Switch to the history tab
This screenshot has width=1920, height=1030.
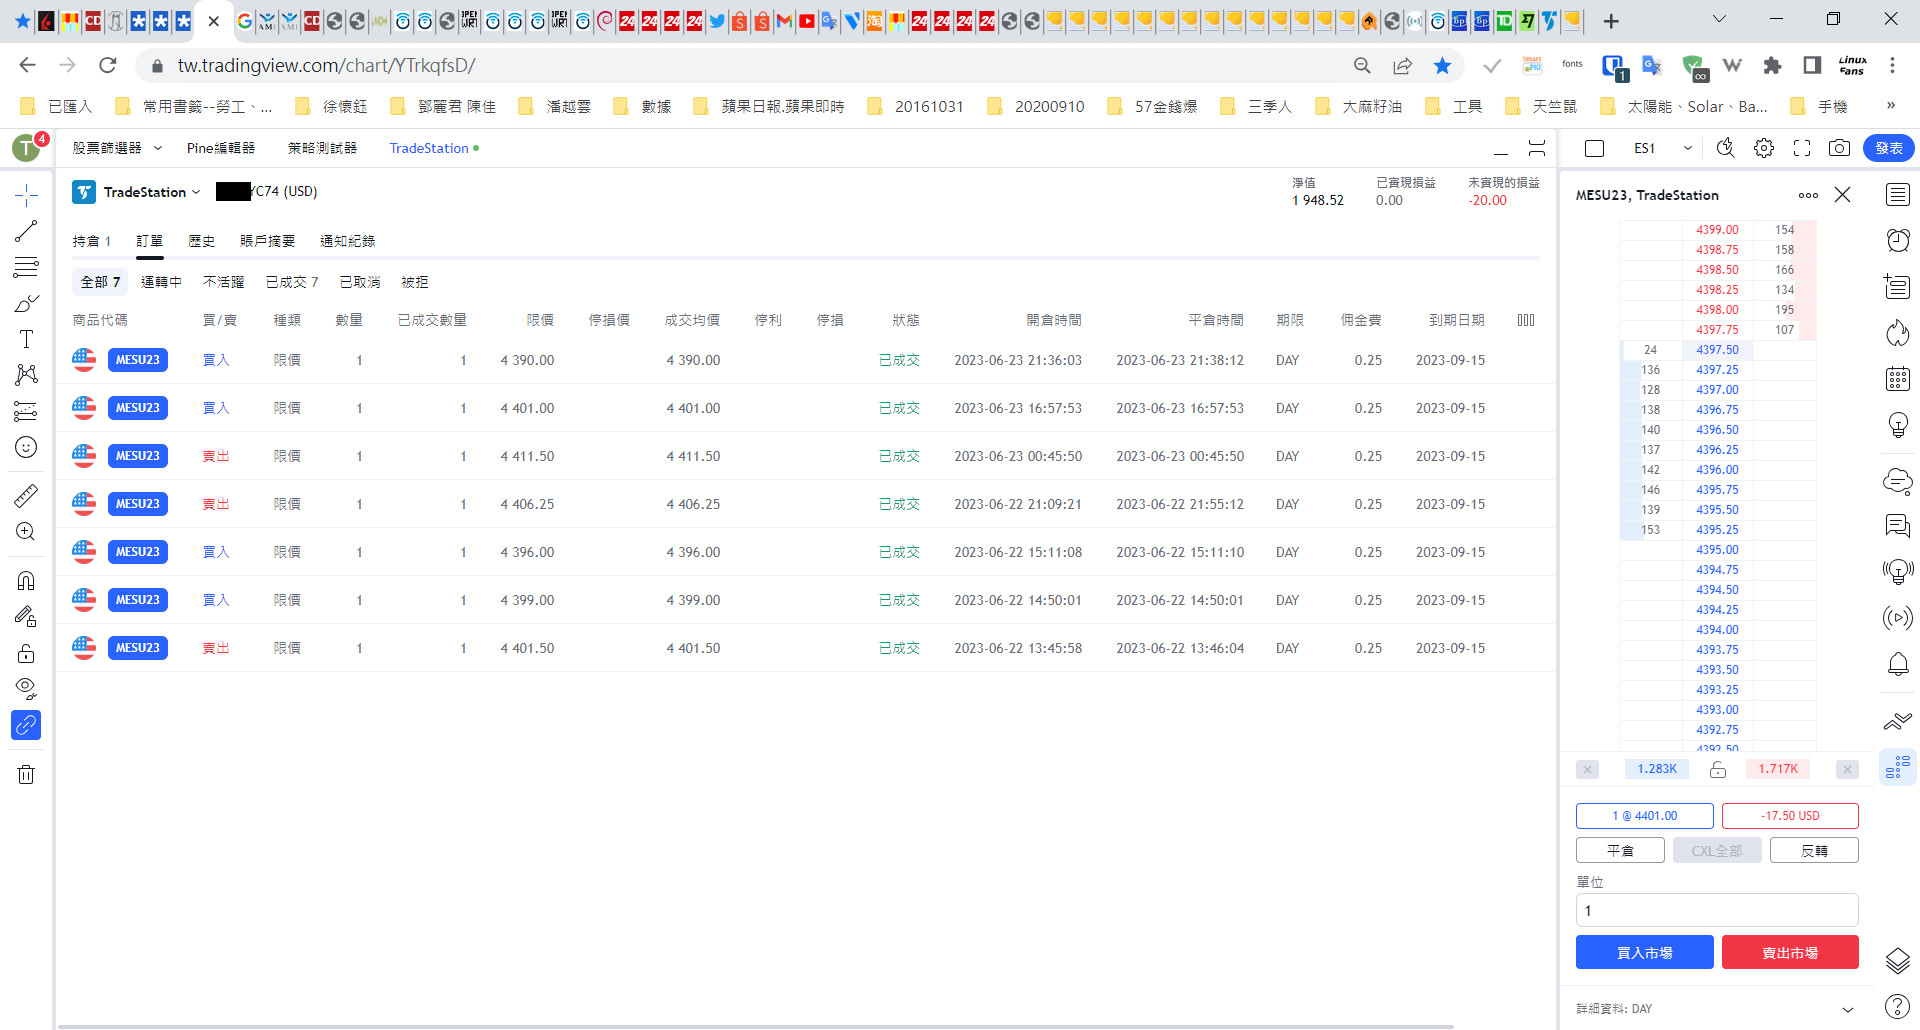201,241
